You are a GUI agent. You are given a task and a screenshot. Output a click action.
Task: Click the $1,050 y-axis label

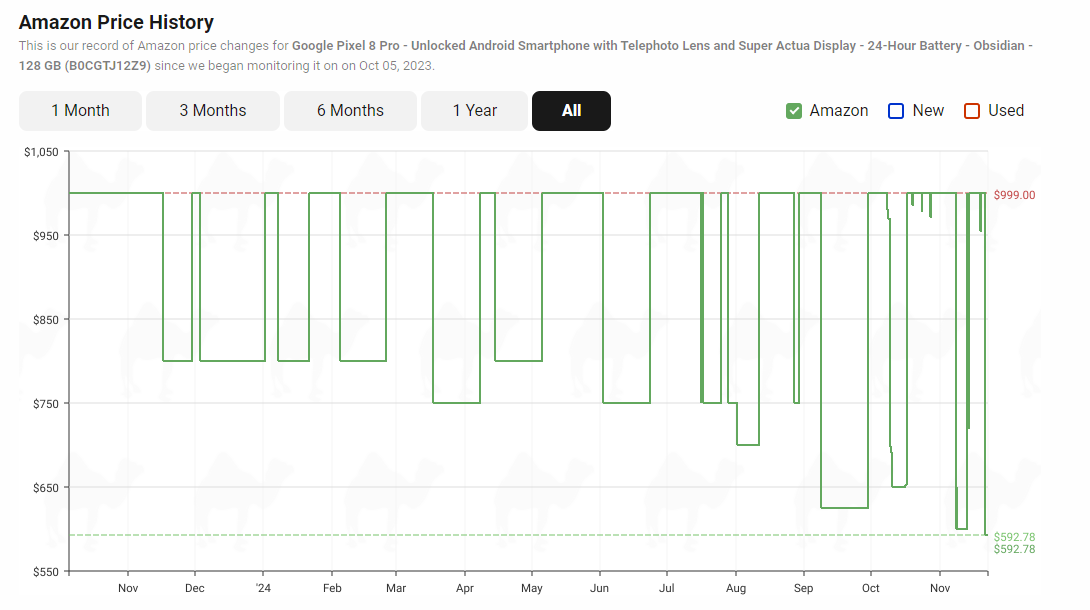42,152
